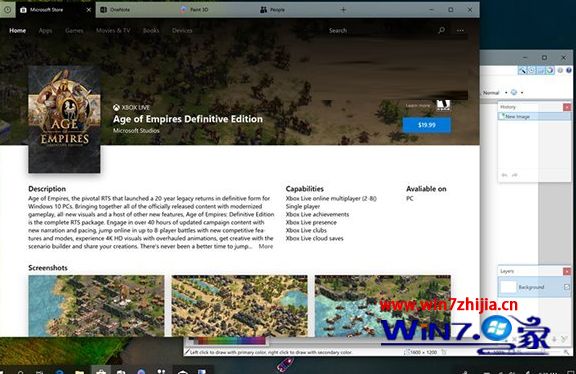Switch to the Paint 3D tab
576x374 pixels.
click(195, 10)
